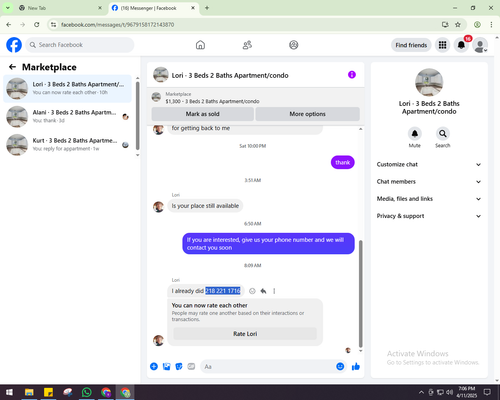Open WhatsApp from the taskbar
The image size is (500, 400).
point(87,392)
